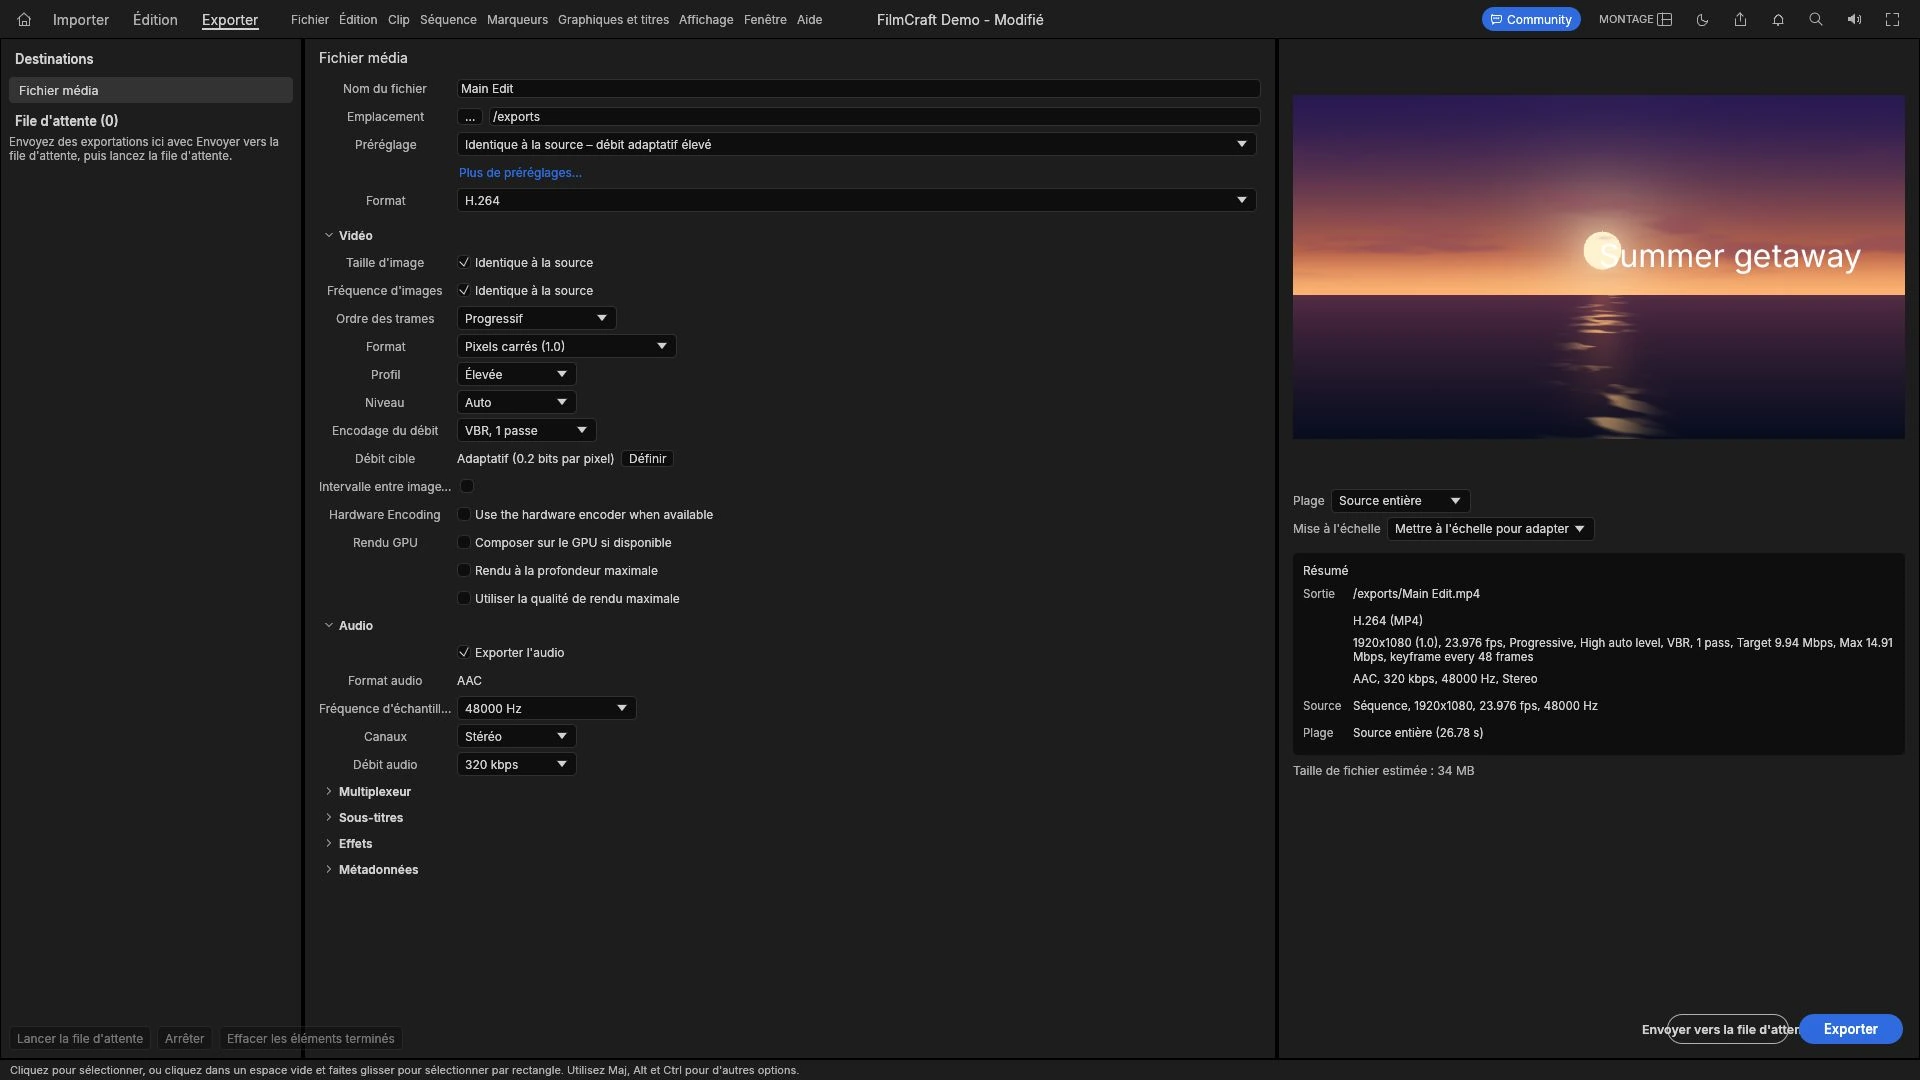Open the 48000 Hz sample rate dropdown
Image resolution: width=1920 pixels, height=1080 pixels.
click(x=547, y=709)
